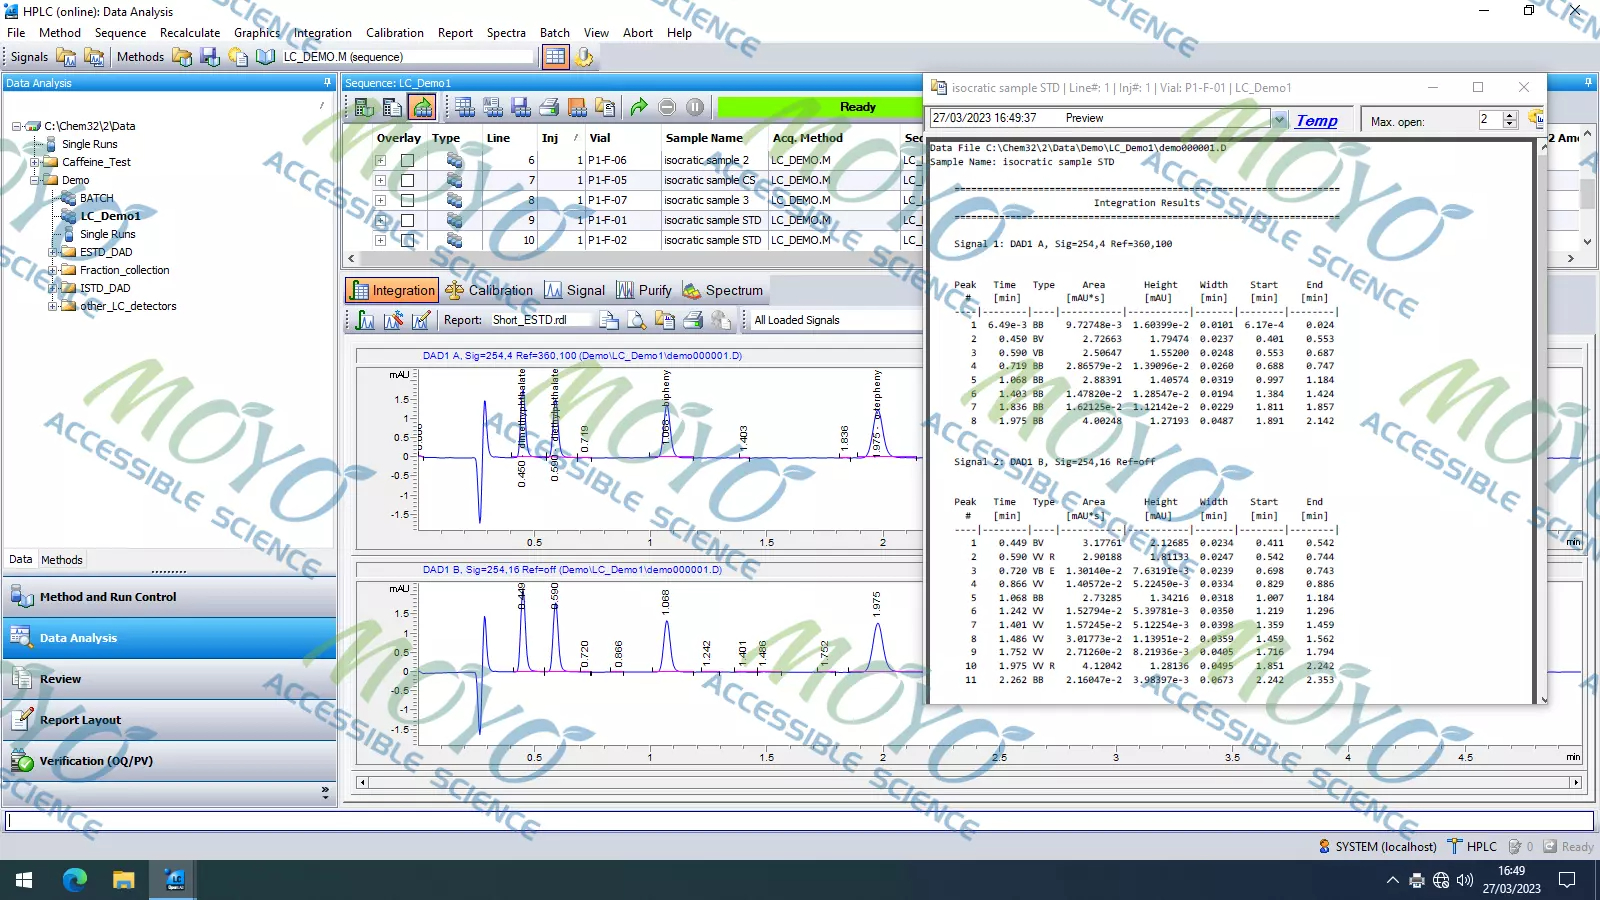Open Microsoft Edge from the taskbar

click(x=75, y=880)
